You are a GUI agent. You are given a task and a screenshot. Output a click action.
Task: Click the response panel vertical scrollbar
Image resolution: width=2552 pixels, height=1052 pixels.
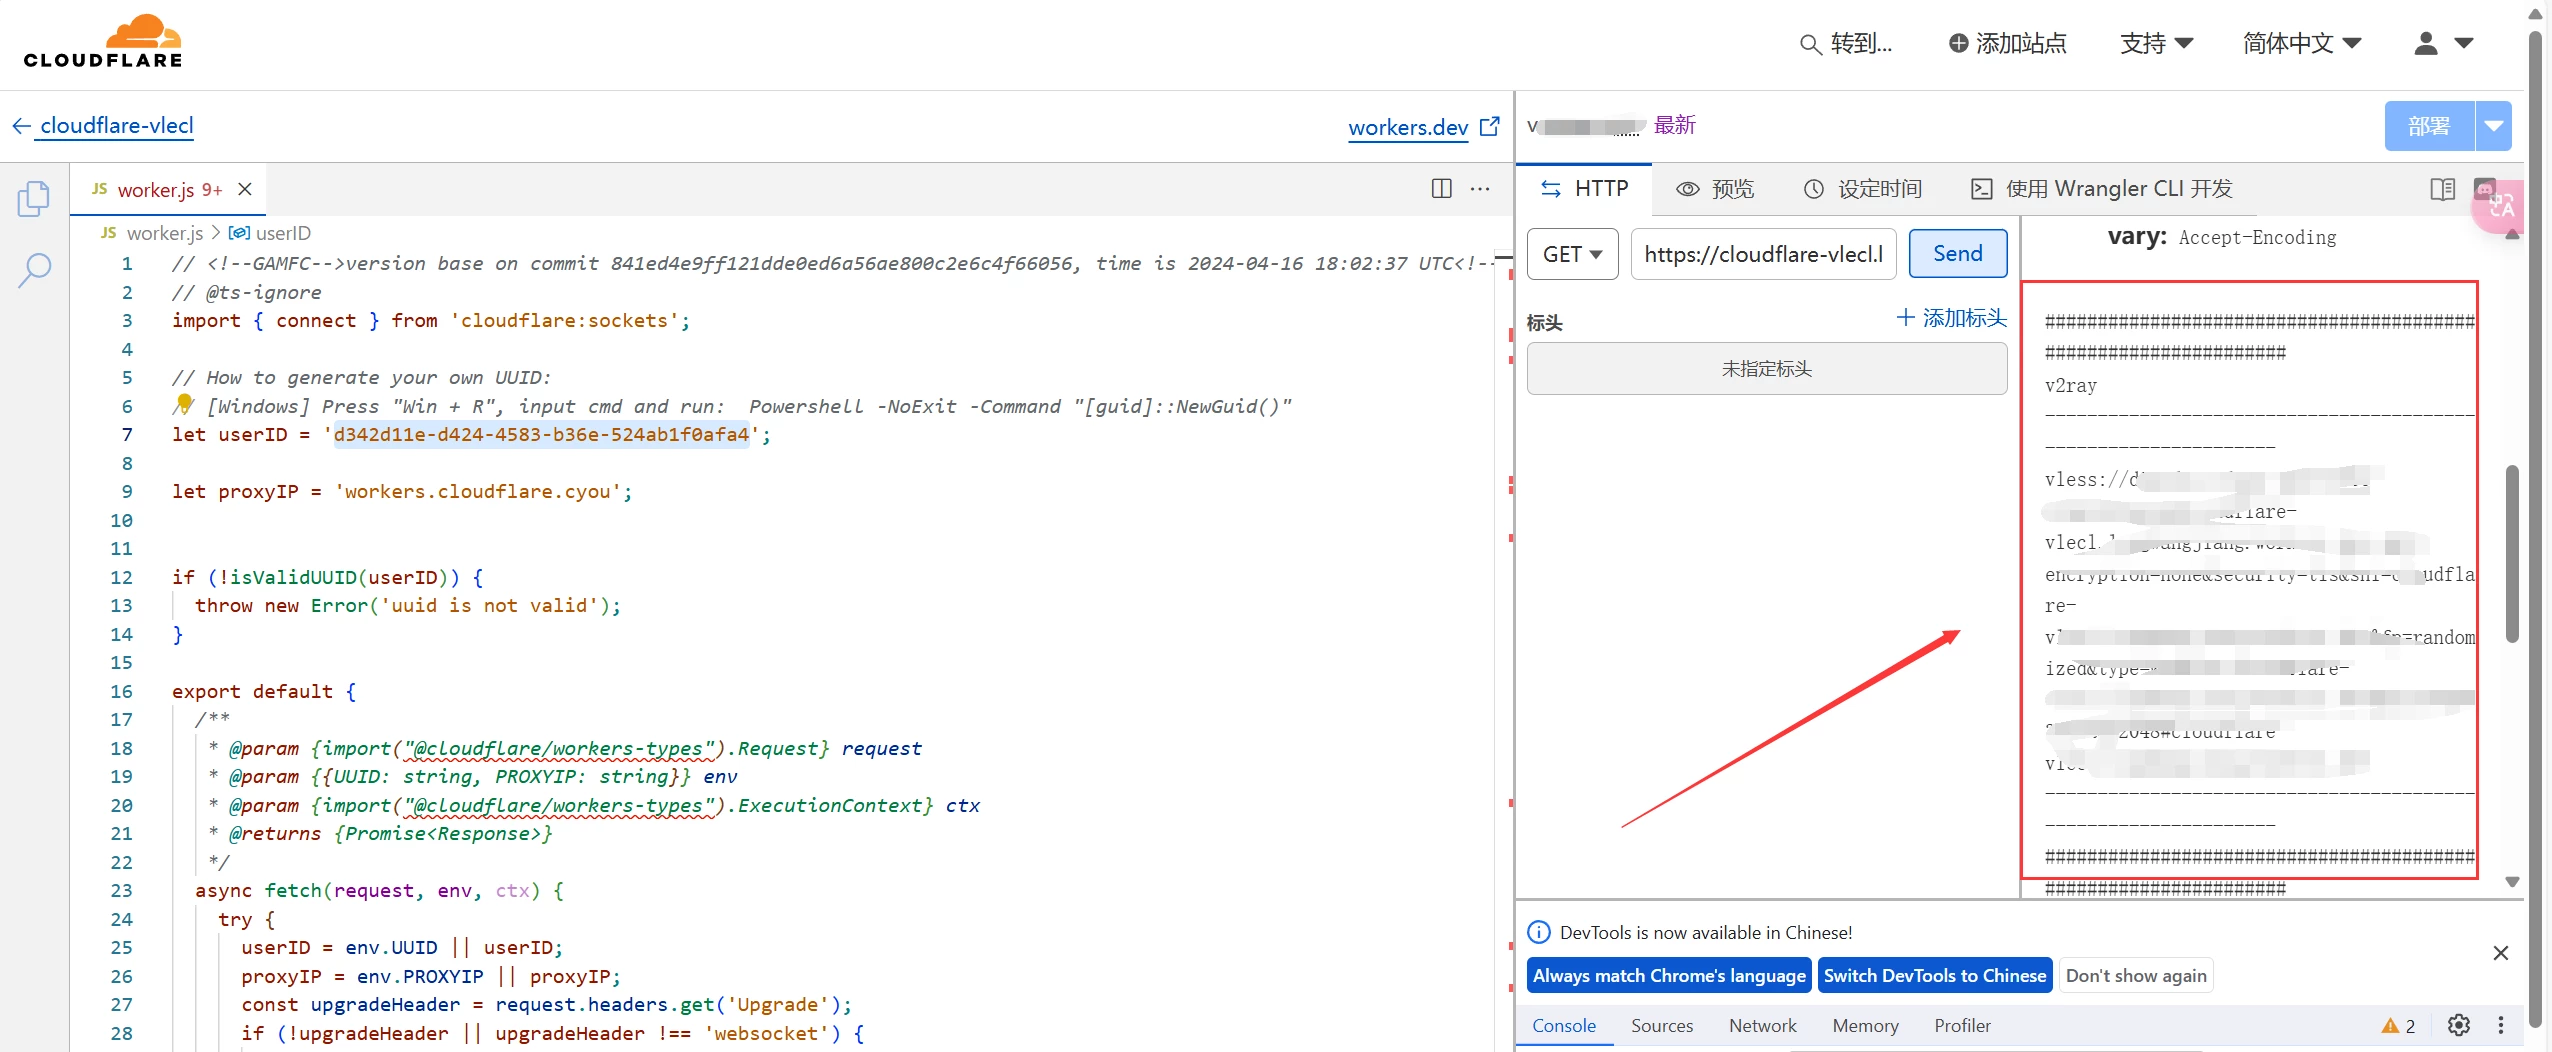(2511, 555)
